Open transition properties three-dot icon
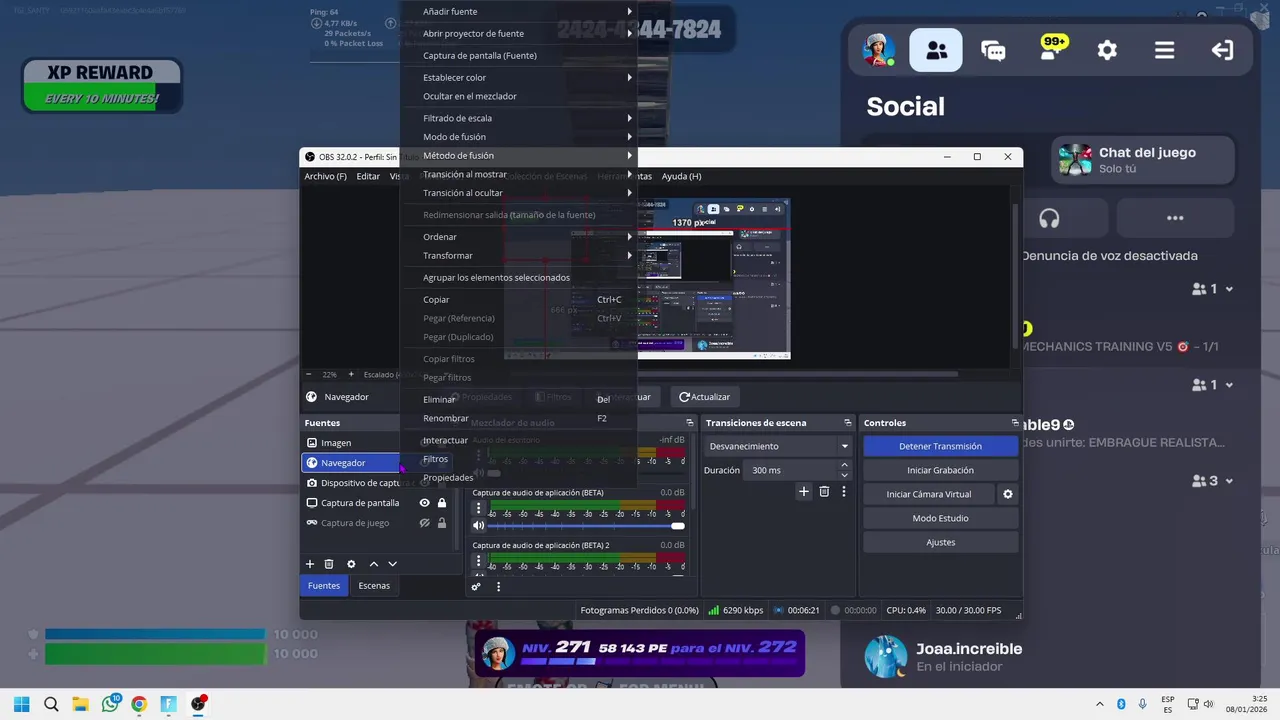 [844, 491]
